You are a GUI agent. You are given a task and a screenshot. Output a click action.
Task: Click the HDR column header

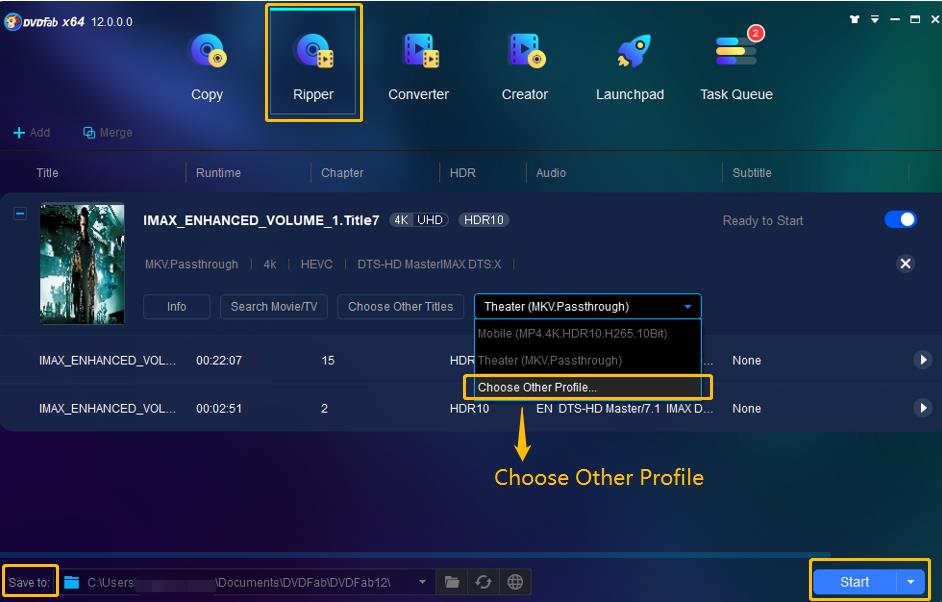point(463,173)
